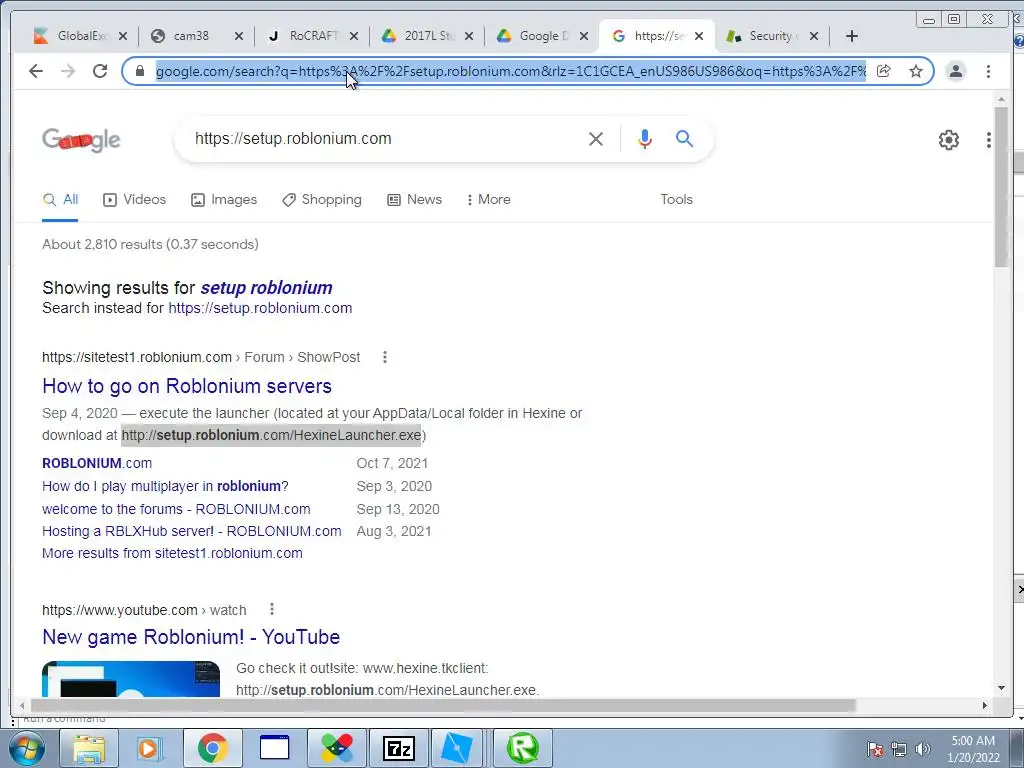Close the Security tab
Viewport: 1024px width, 768px height.
point(814,36)
